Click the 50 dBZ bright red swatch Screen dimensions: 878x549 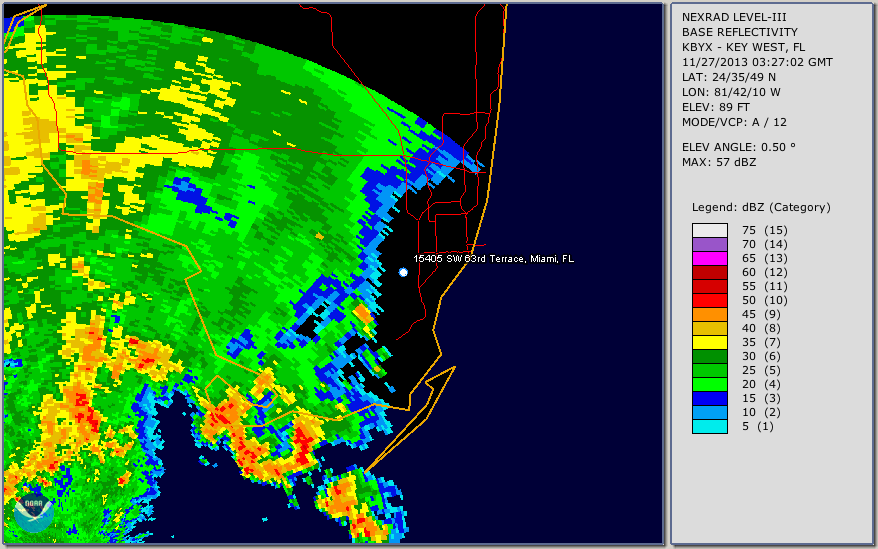[x=709, y=300]
